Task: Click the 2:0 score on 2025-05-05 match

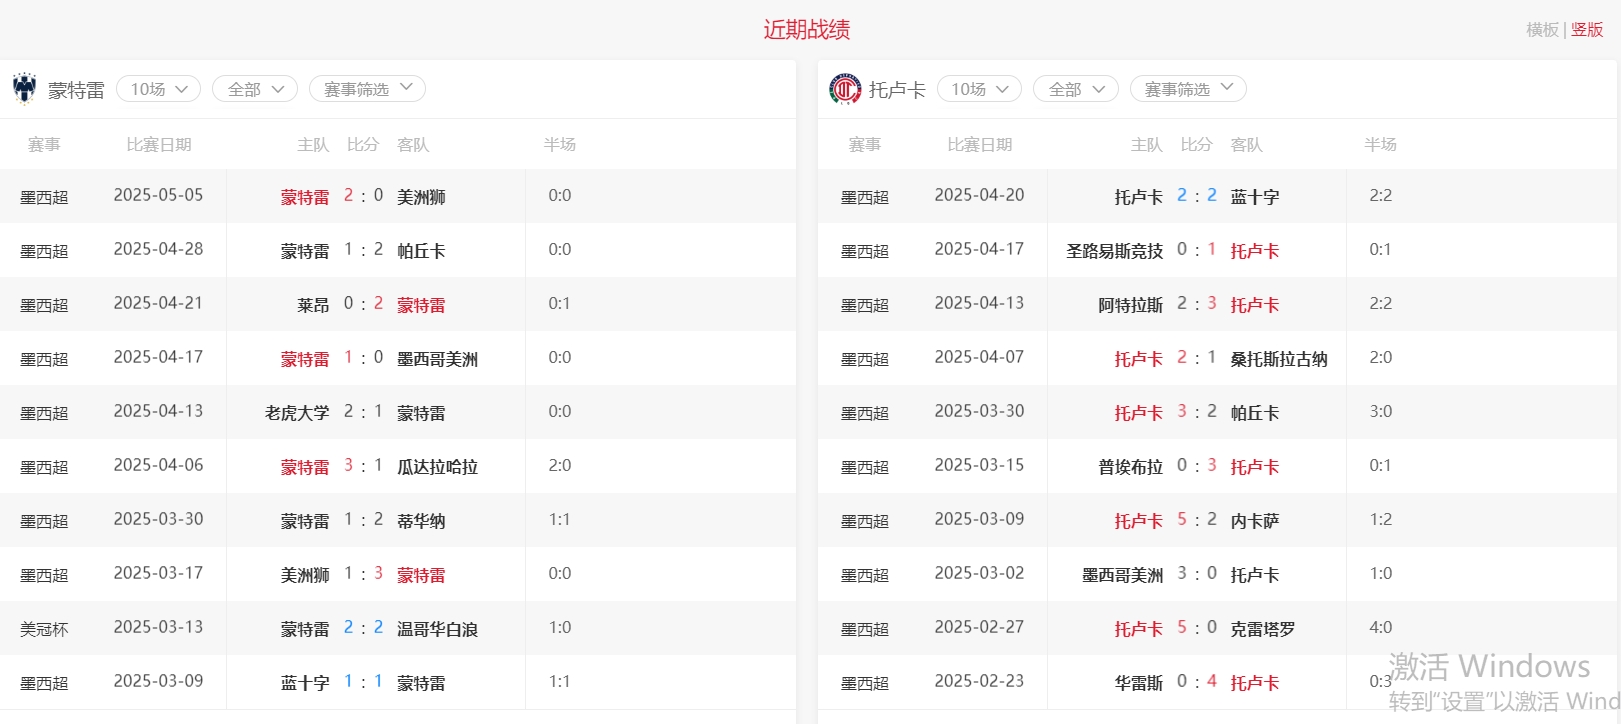Action: tap(363, 196)
